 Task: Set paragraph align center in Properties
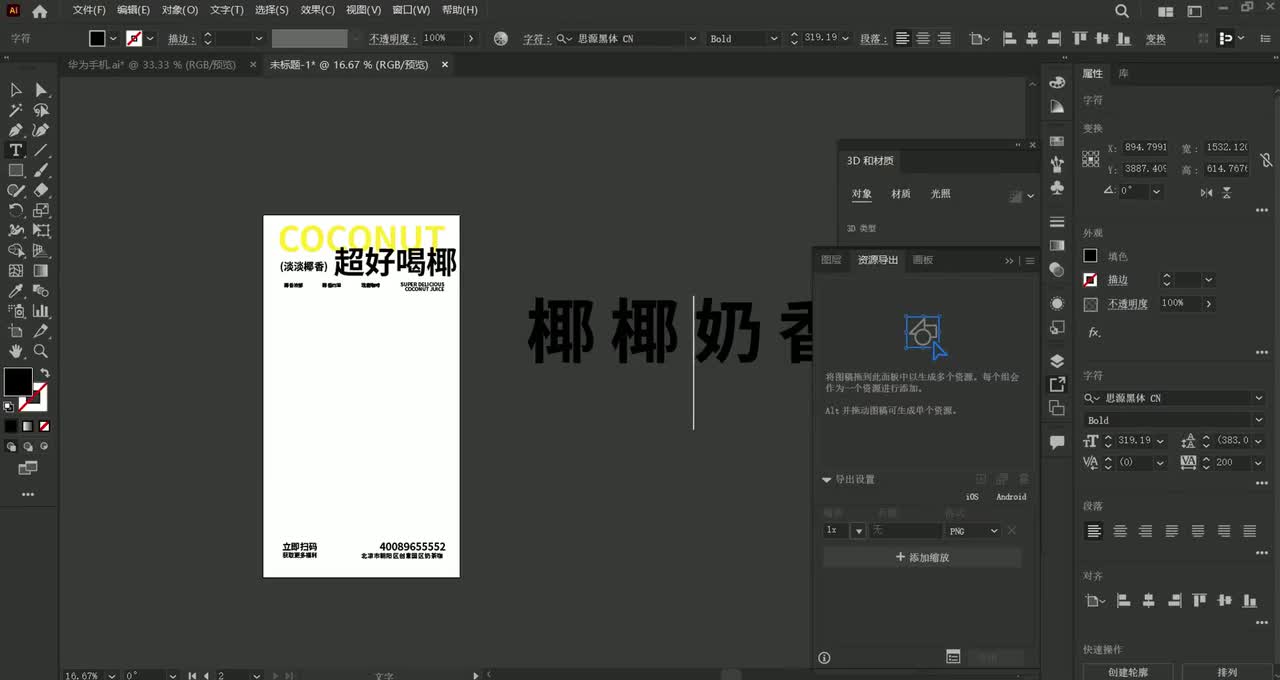pos(1120,531)
